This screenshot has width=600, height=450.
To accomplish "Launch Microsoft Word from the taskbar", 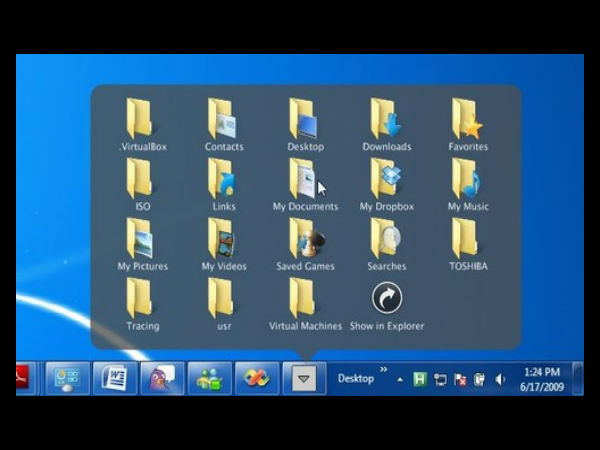I will pos(115,378).
